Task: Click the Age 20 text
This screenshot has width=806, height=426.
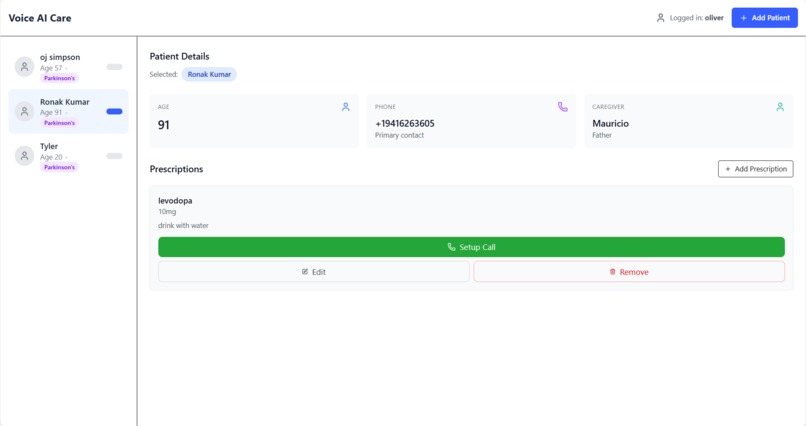Action: [51, 157]
